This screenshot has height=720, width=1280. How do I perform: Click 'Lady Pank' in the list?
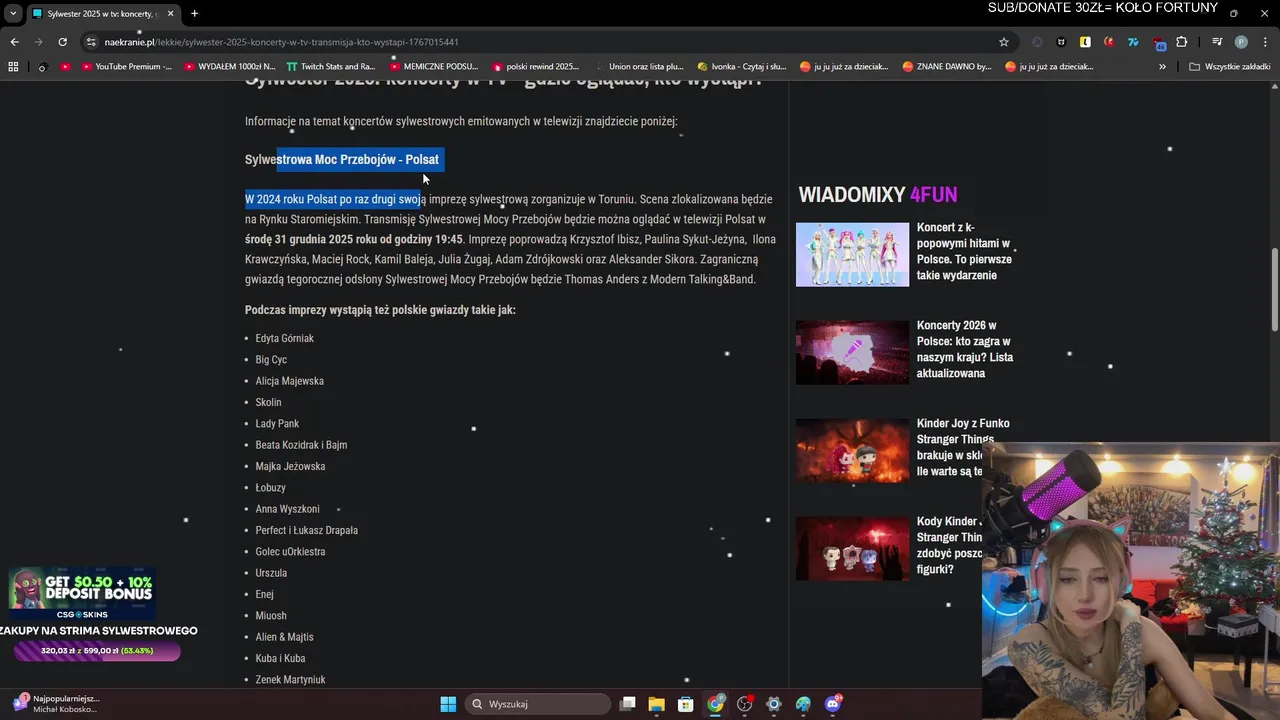click(x=277, y=423)
